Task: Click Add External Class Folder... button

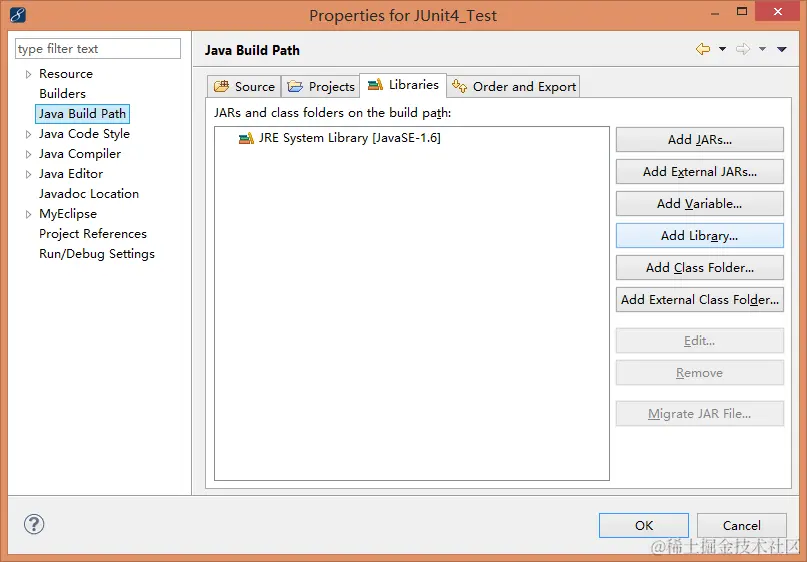Action: pyautogui.click(x=699, y=300)
